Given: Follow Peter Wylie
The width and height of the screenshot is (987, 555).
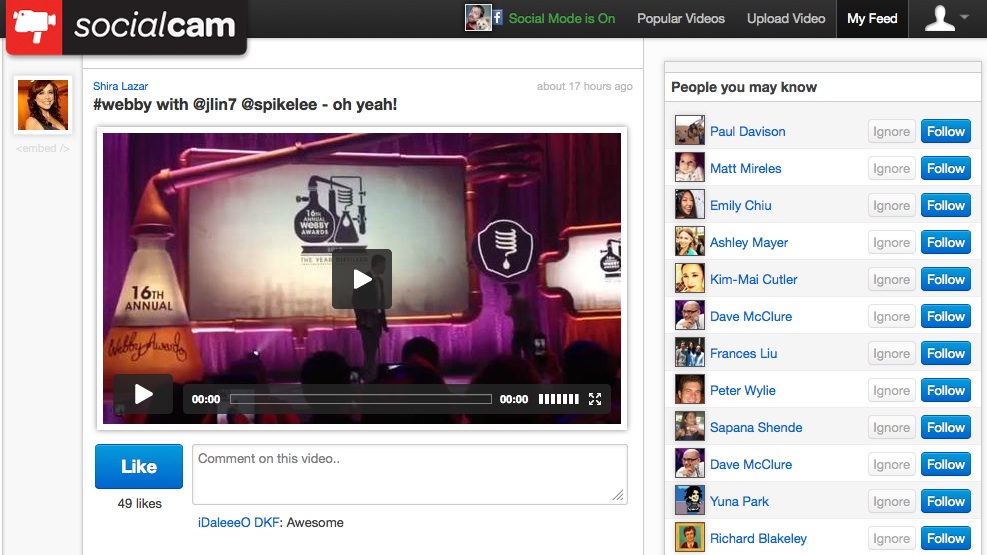Looking at the screenshot, I should click(x=945, y=391).
